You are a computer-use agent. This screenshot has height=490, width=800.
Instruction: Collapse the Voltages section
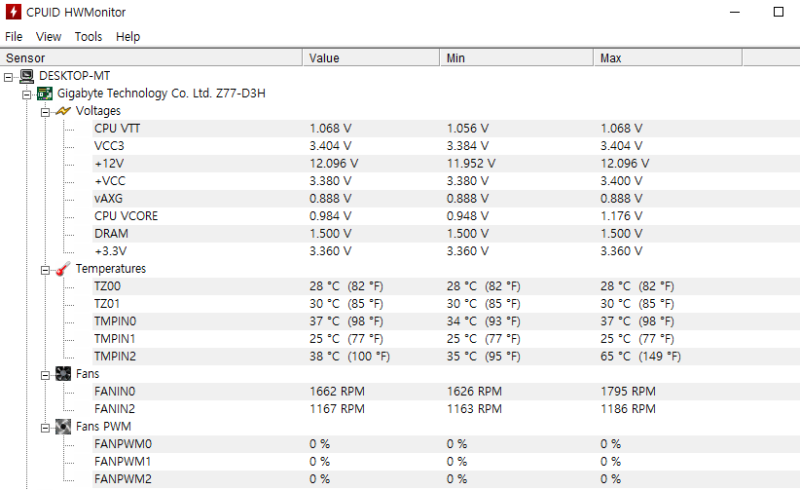pos(45,111)
